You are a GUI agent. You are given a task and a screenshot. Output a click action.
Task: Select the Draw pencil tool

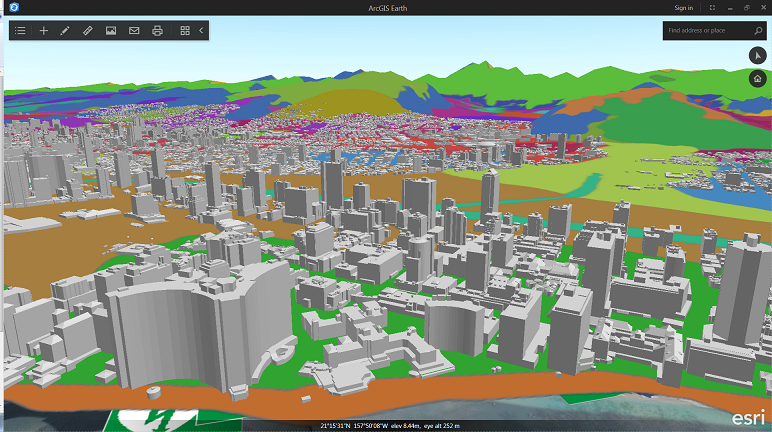point(65,31)
